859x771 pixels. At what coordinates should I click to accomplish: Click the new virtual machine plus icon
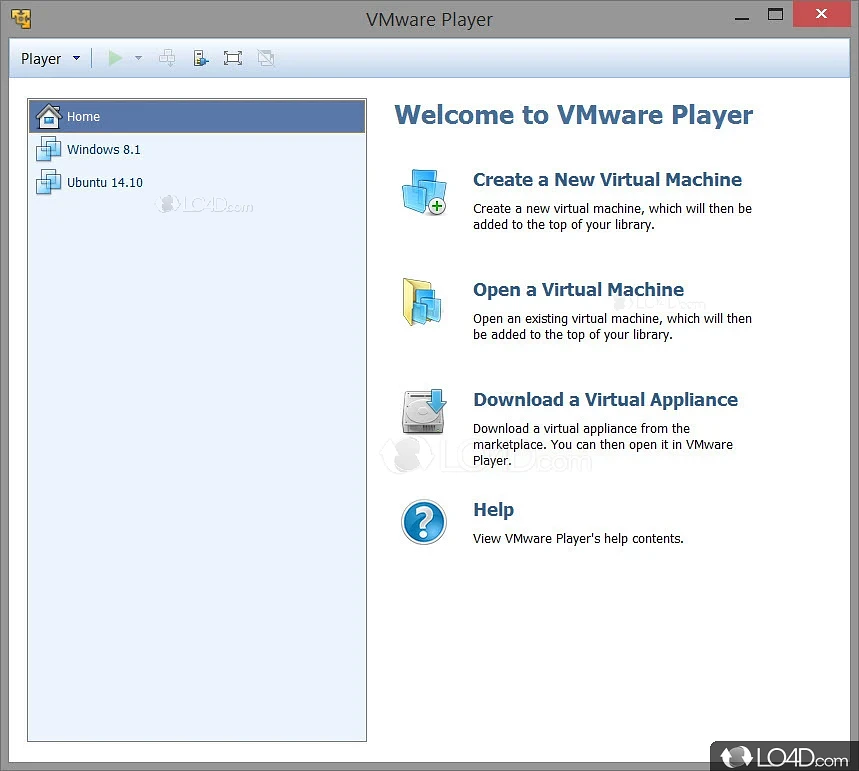423,192
